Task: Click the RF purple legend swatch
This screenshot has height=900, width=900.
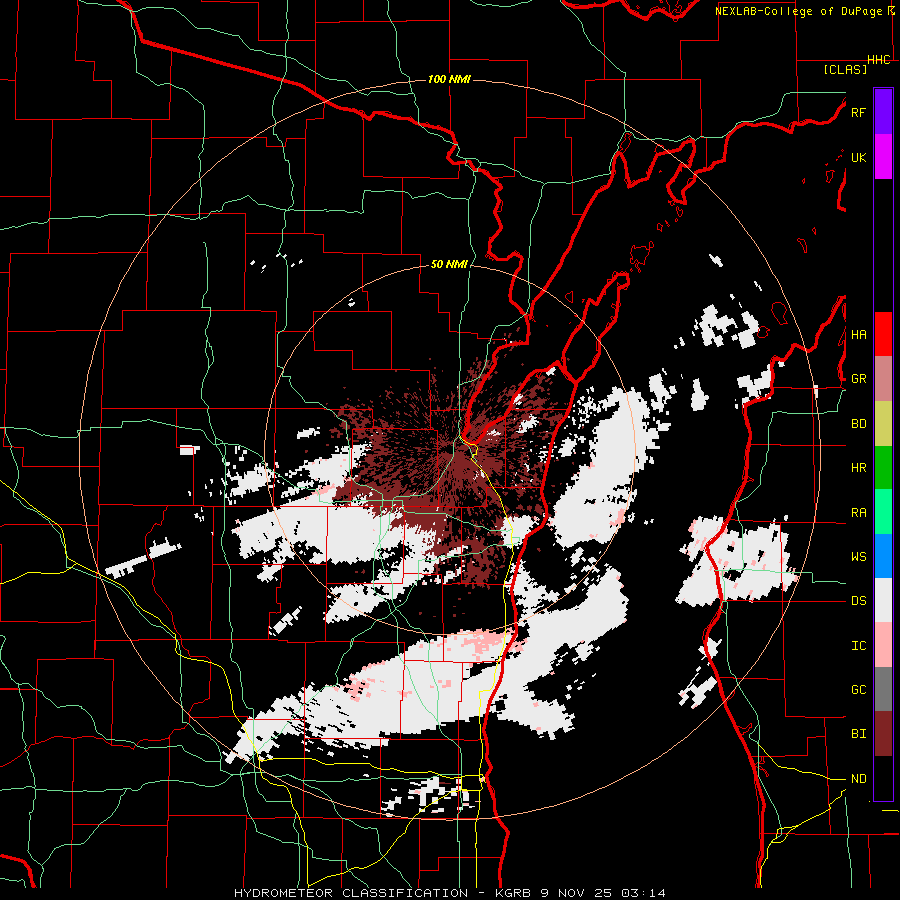Action: (x=883, y=112)
